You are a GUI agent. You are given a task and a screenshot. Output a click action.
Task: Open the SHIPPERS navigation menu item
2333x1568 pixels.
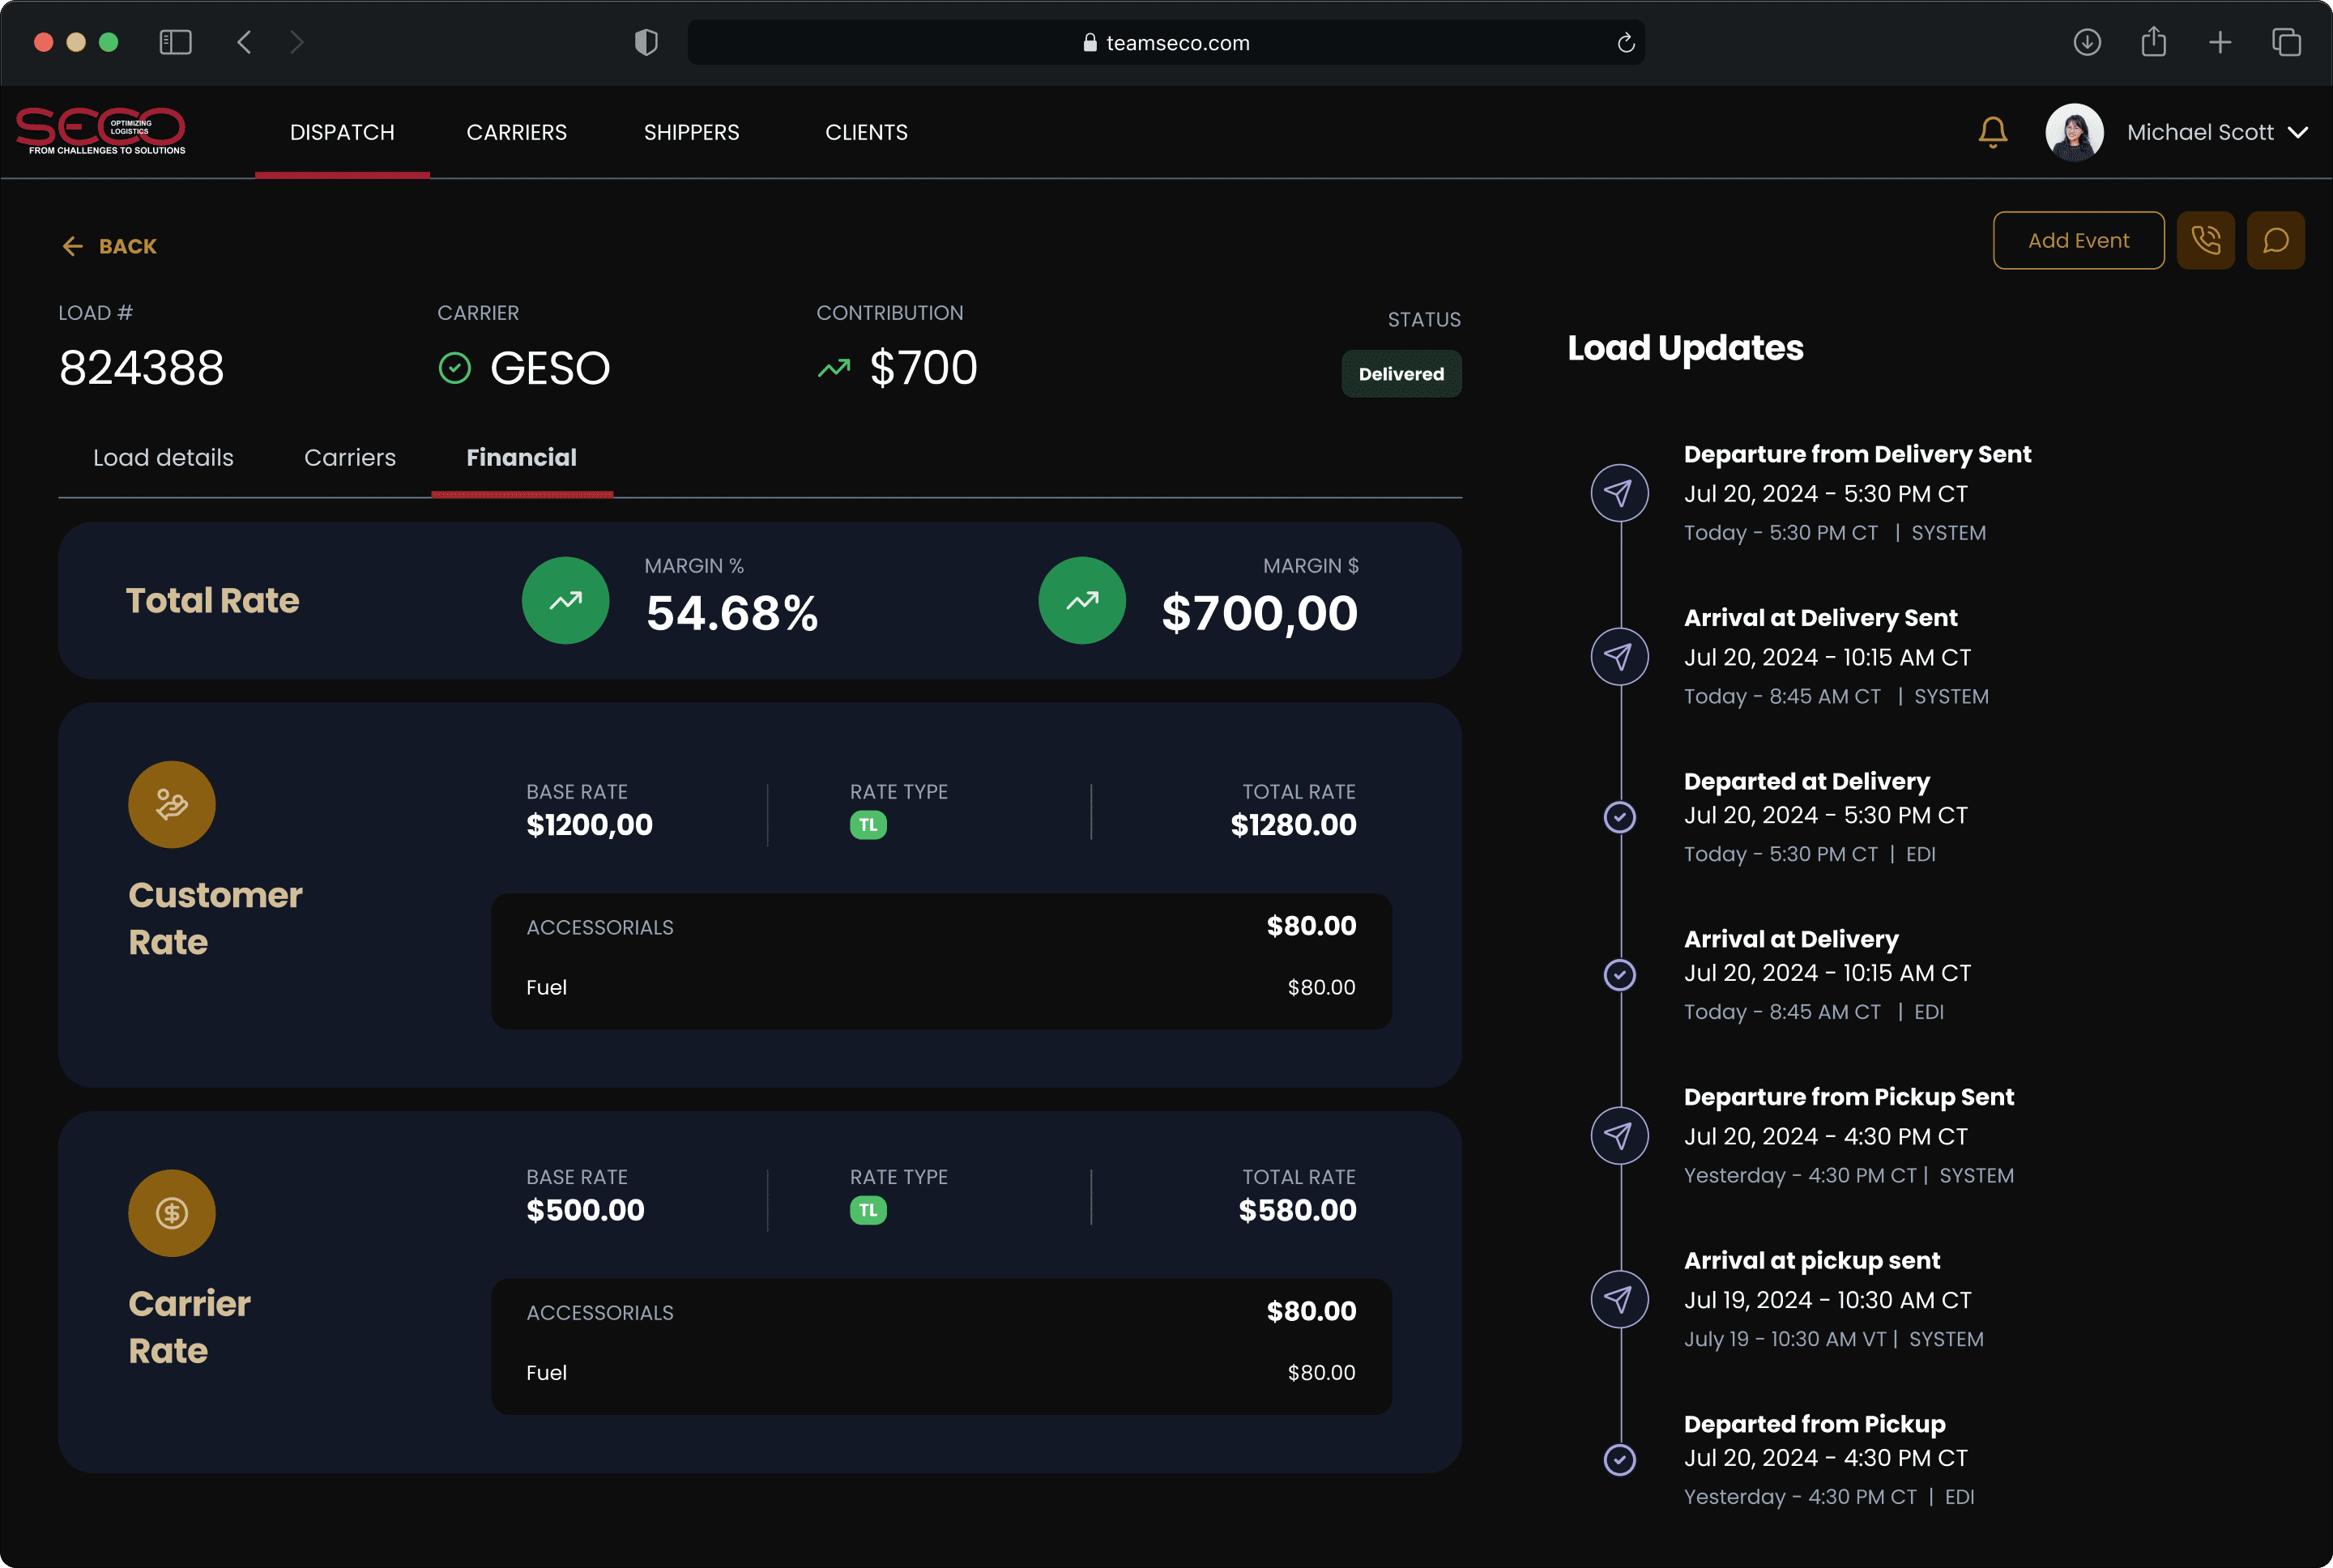[x=691, y=132]
